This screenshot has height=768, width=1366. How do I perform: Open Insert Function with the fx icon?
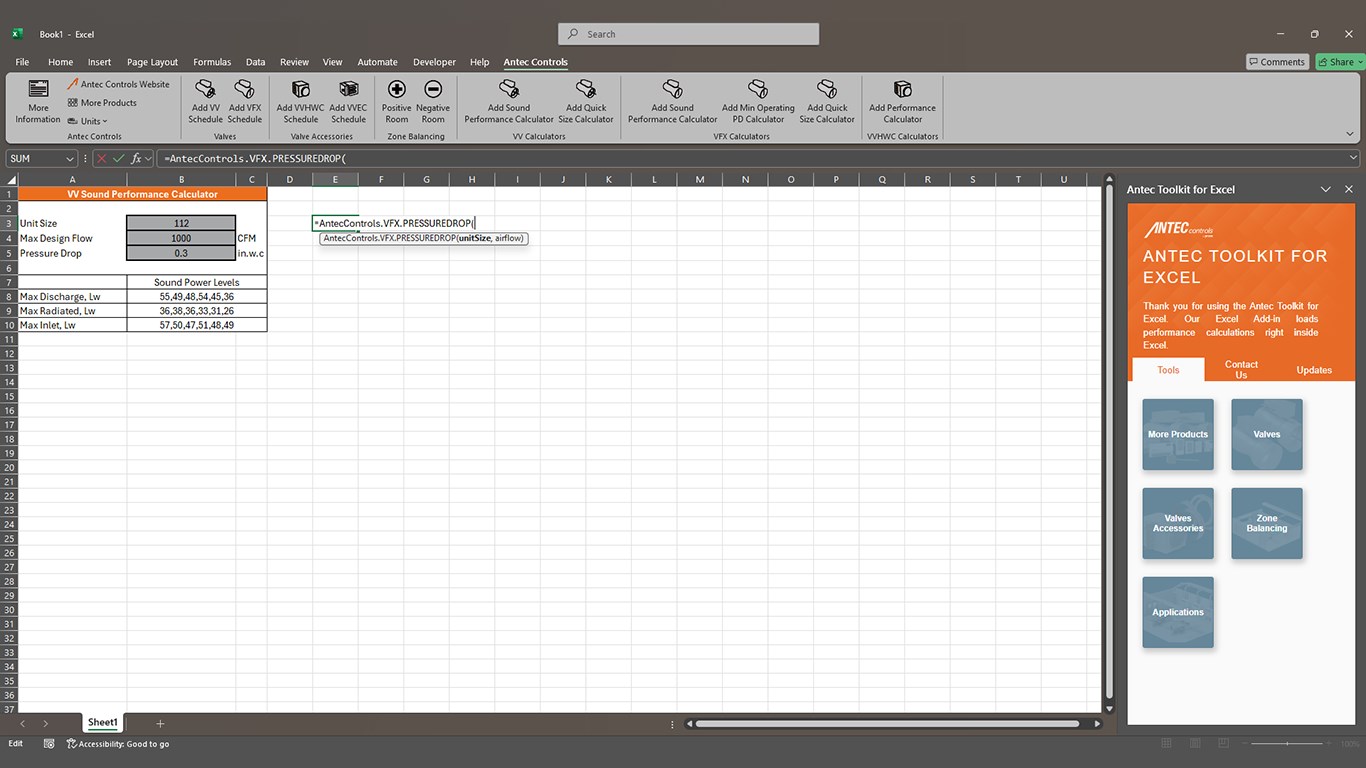(x=136, y=158)
